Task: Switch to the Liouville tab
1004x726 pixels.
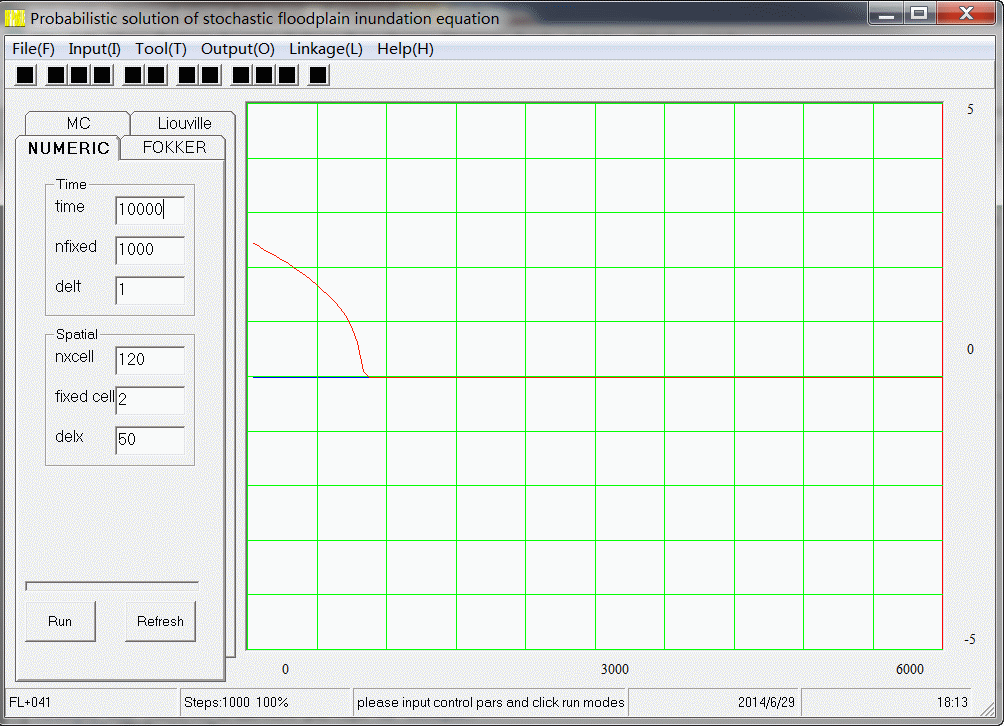Action: point(184,123)
